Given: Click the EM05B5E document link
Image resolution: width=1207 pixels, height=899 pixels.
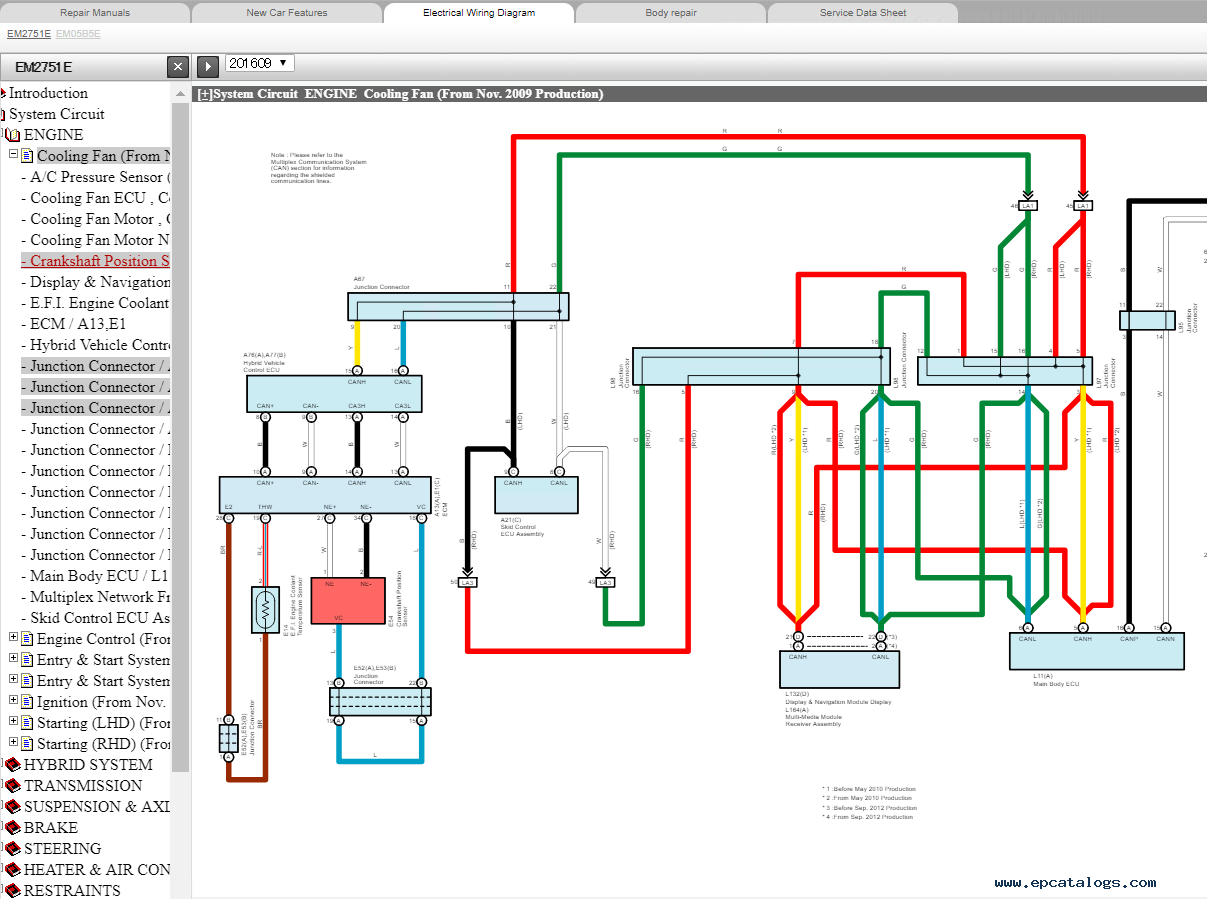Looking at the screenshot, I should click(78, 34).
